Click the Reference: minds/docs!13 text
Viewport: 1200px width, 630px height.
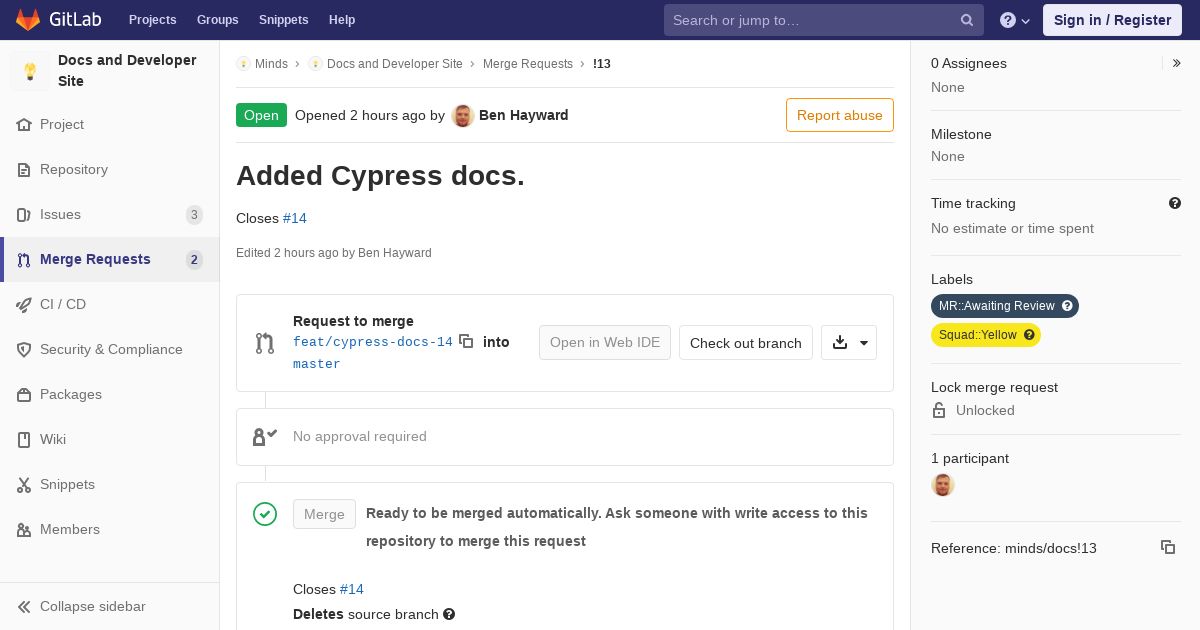(x=1014, y=548)
